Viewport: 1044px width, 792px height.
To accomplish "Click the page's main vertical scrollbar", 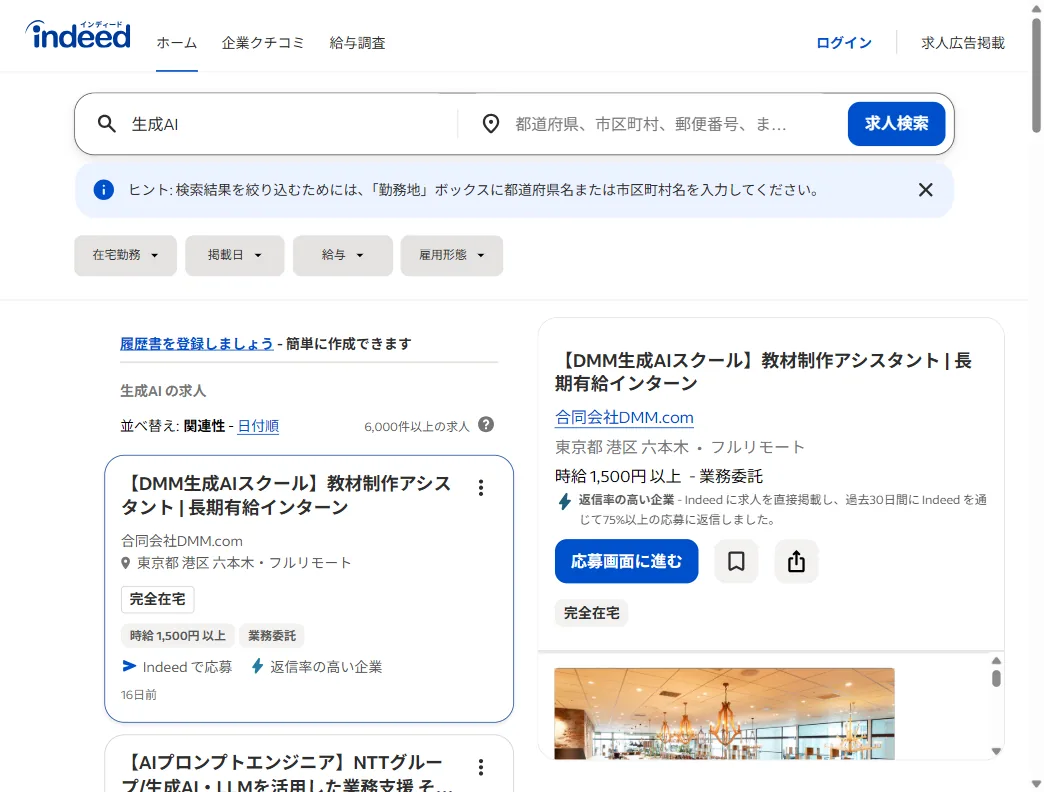I will point(1036,75).
